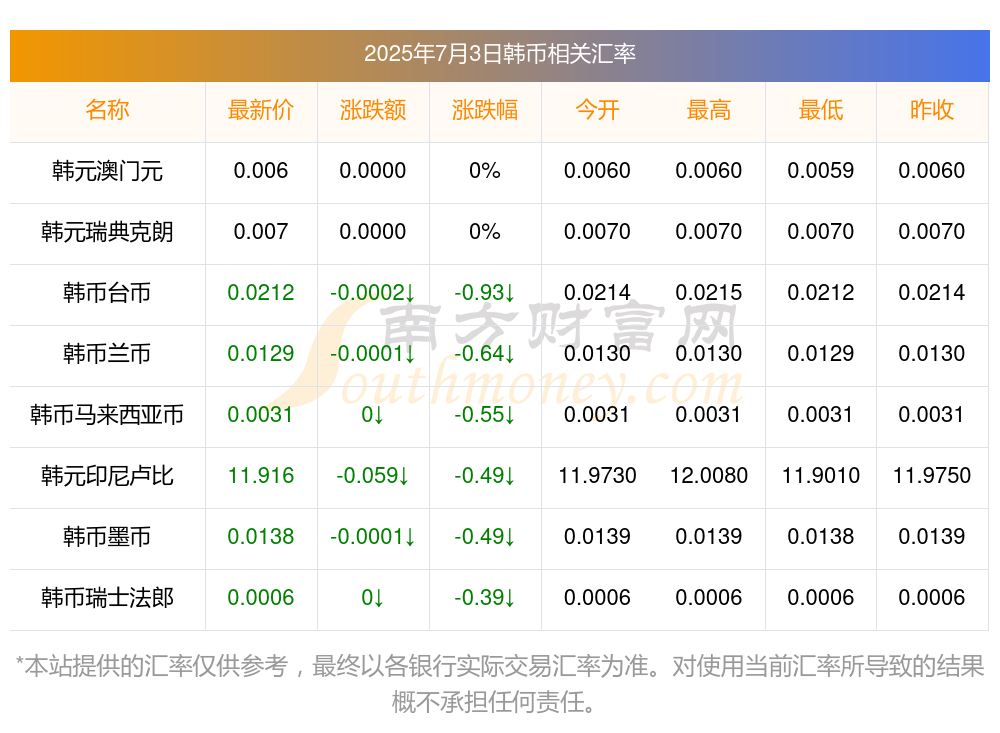This screenshot has width=1000, height=733.
Task: Click the 0% change in 韩元澳门元 row
Action: coord(485,171)
